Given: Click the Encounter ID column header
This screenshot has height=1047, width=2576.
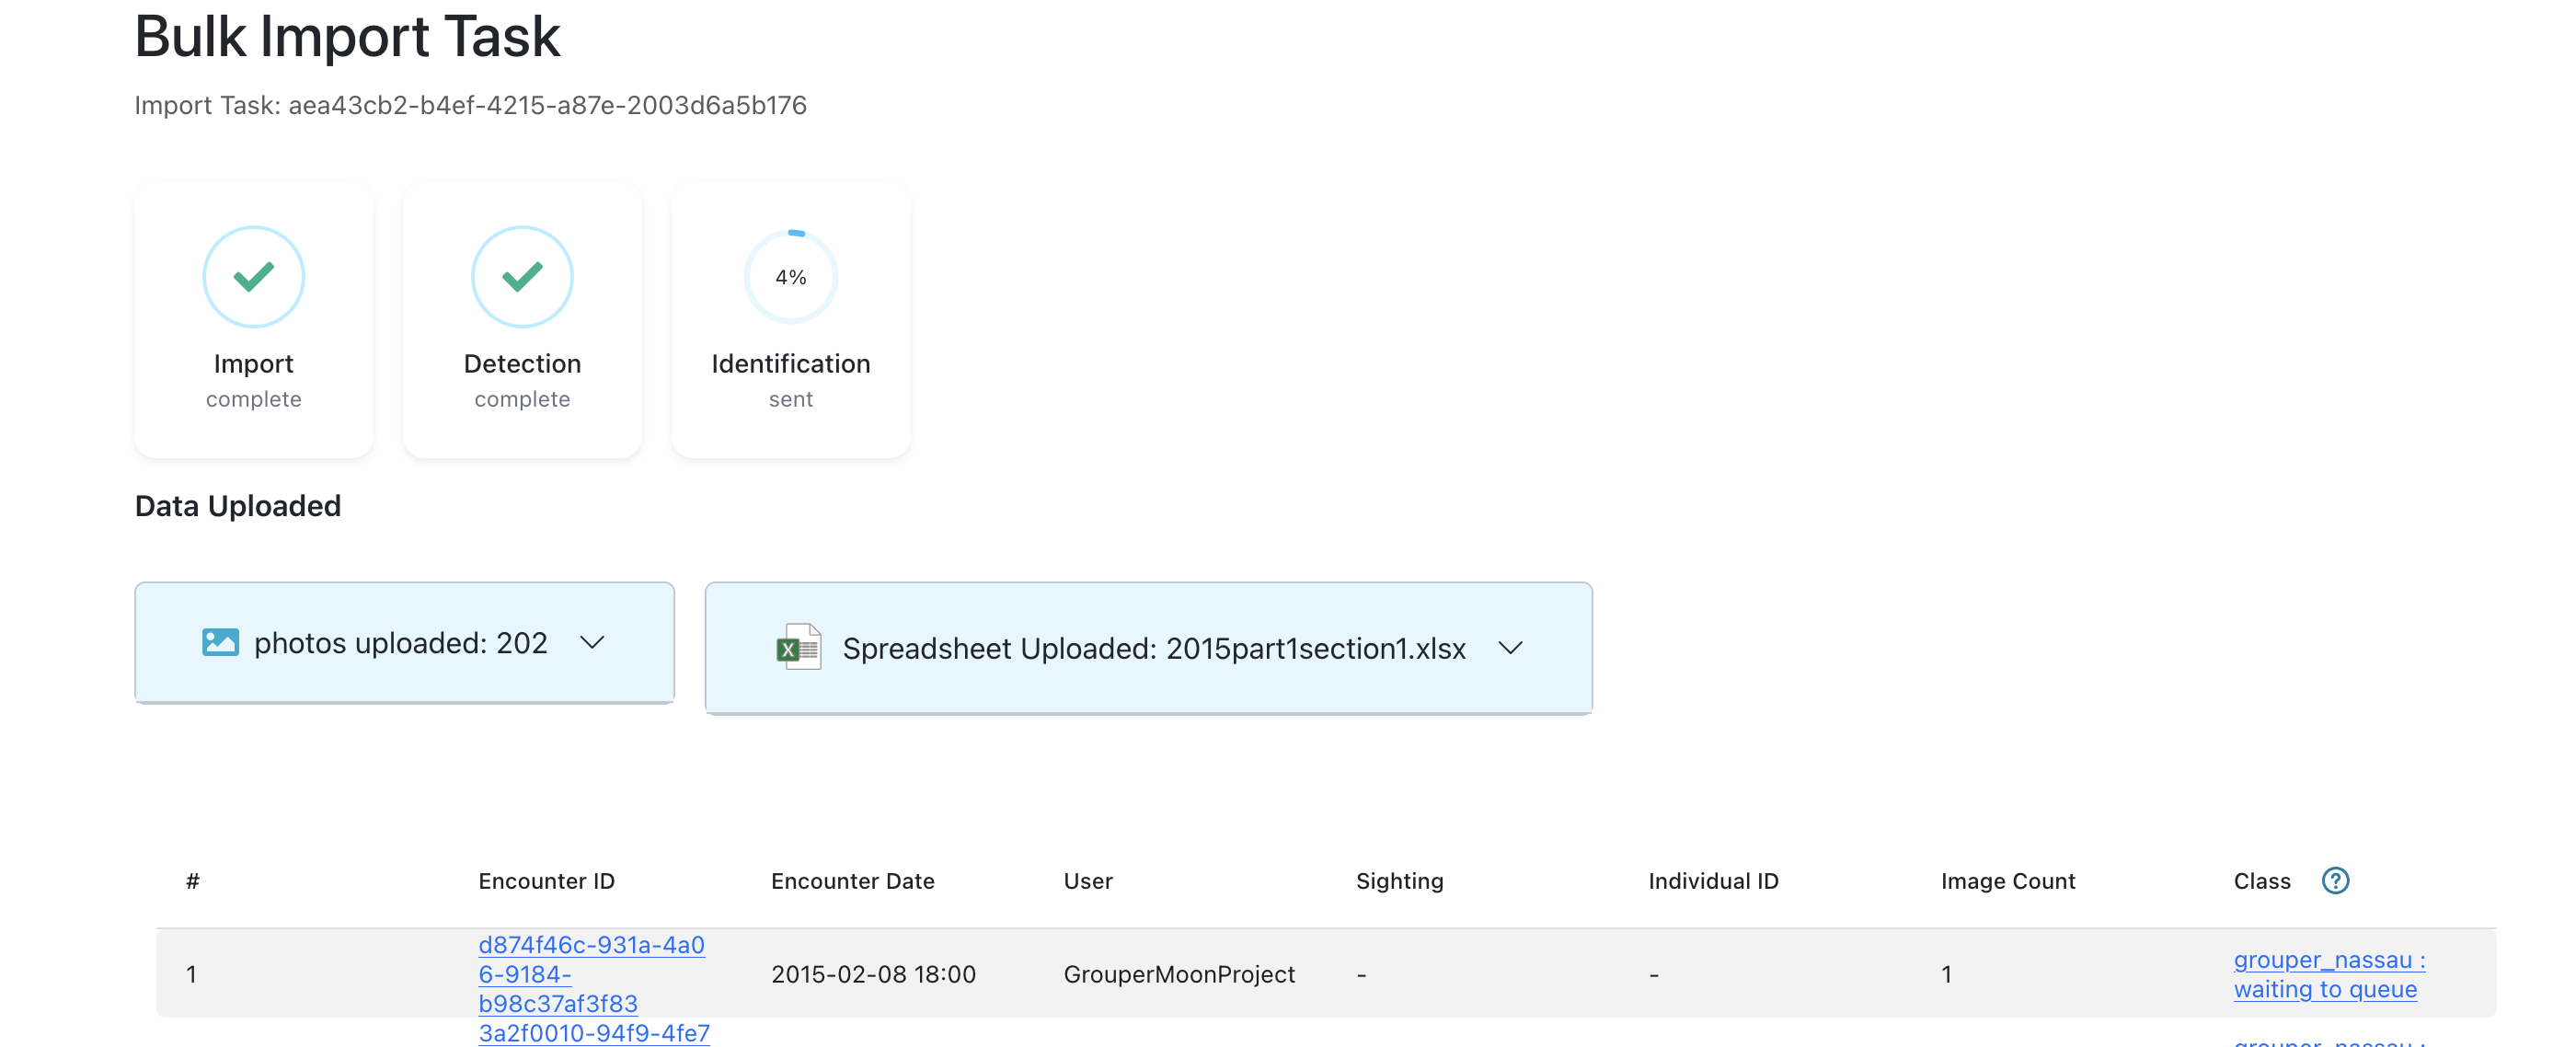Looking at the screenshot, I should [x=546, y=881].
